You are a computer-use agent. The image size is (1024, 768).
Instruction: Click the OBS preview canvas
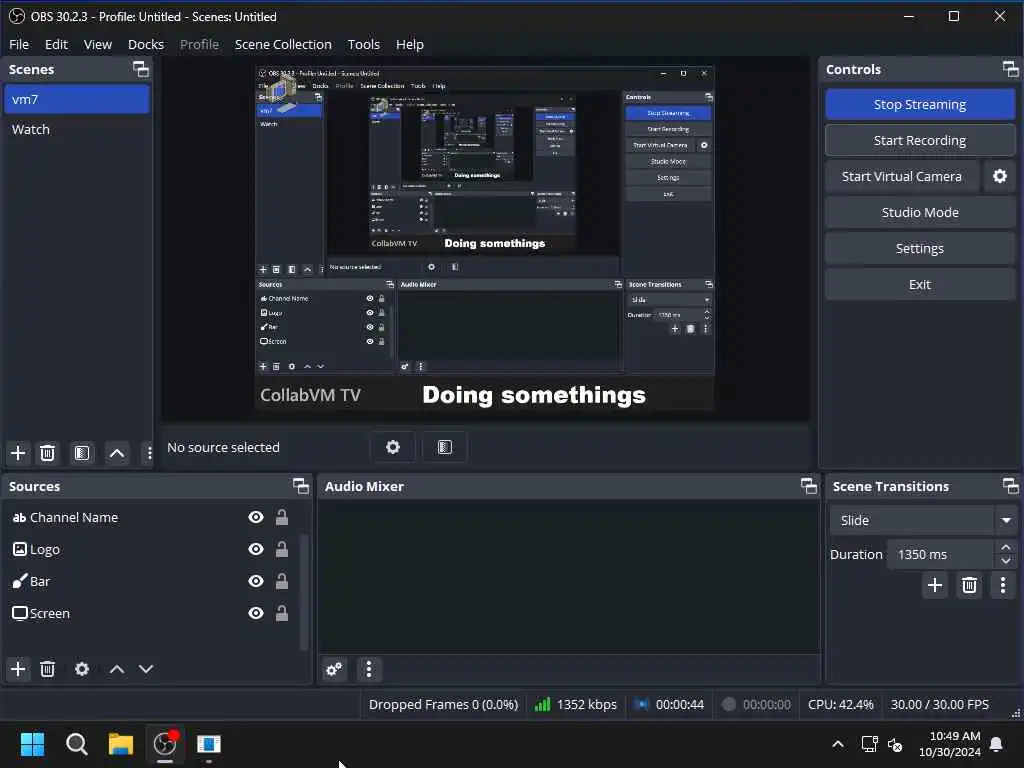[x=485, y=238]
